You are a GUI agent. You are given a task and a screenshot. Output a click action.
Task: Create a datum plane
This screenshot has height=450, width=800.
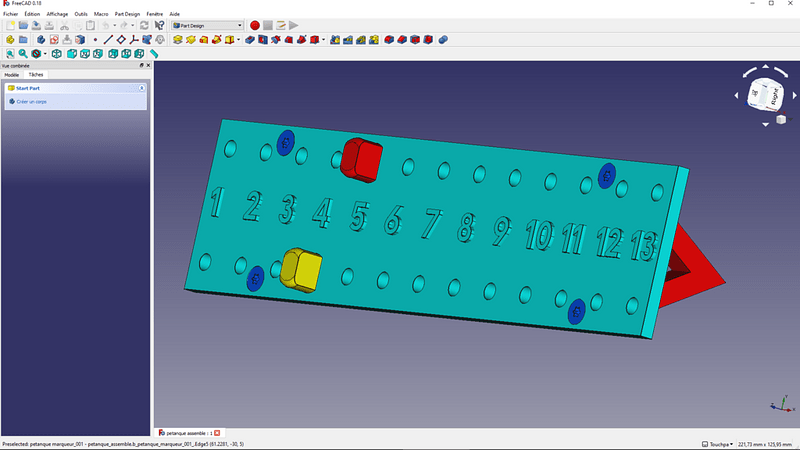[x=121, y=40]
